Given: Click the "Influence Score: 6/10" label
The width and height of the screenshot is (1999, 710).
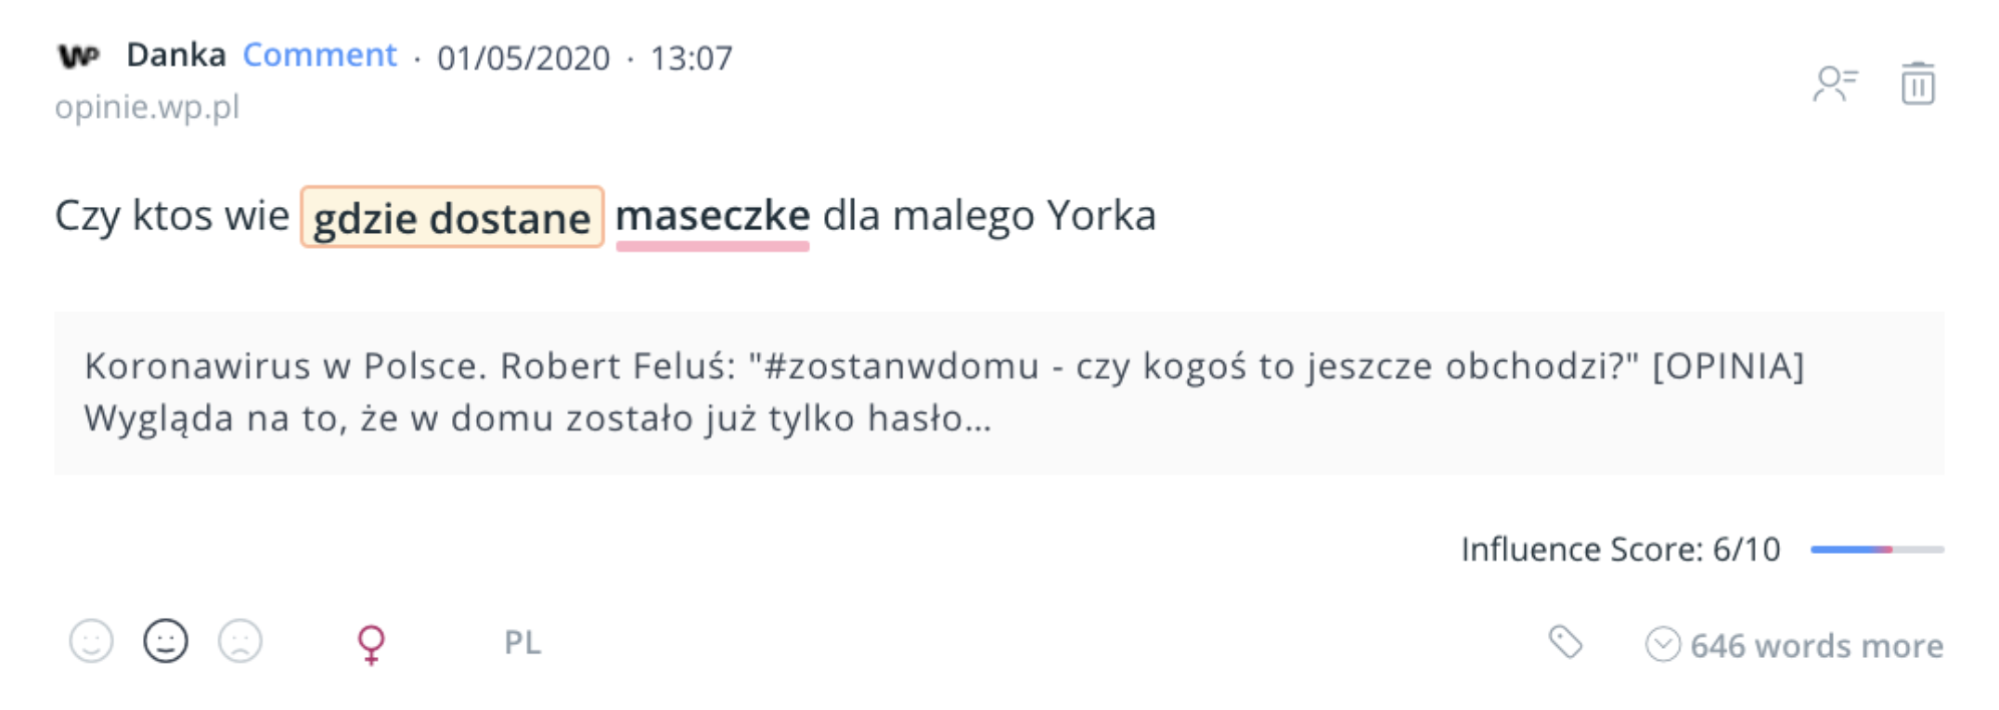Looking at the screenshot, I should click(x=1620, y=549).
